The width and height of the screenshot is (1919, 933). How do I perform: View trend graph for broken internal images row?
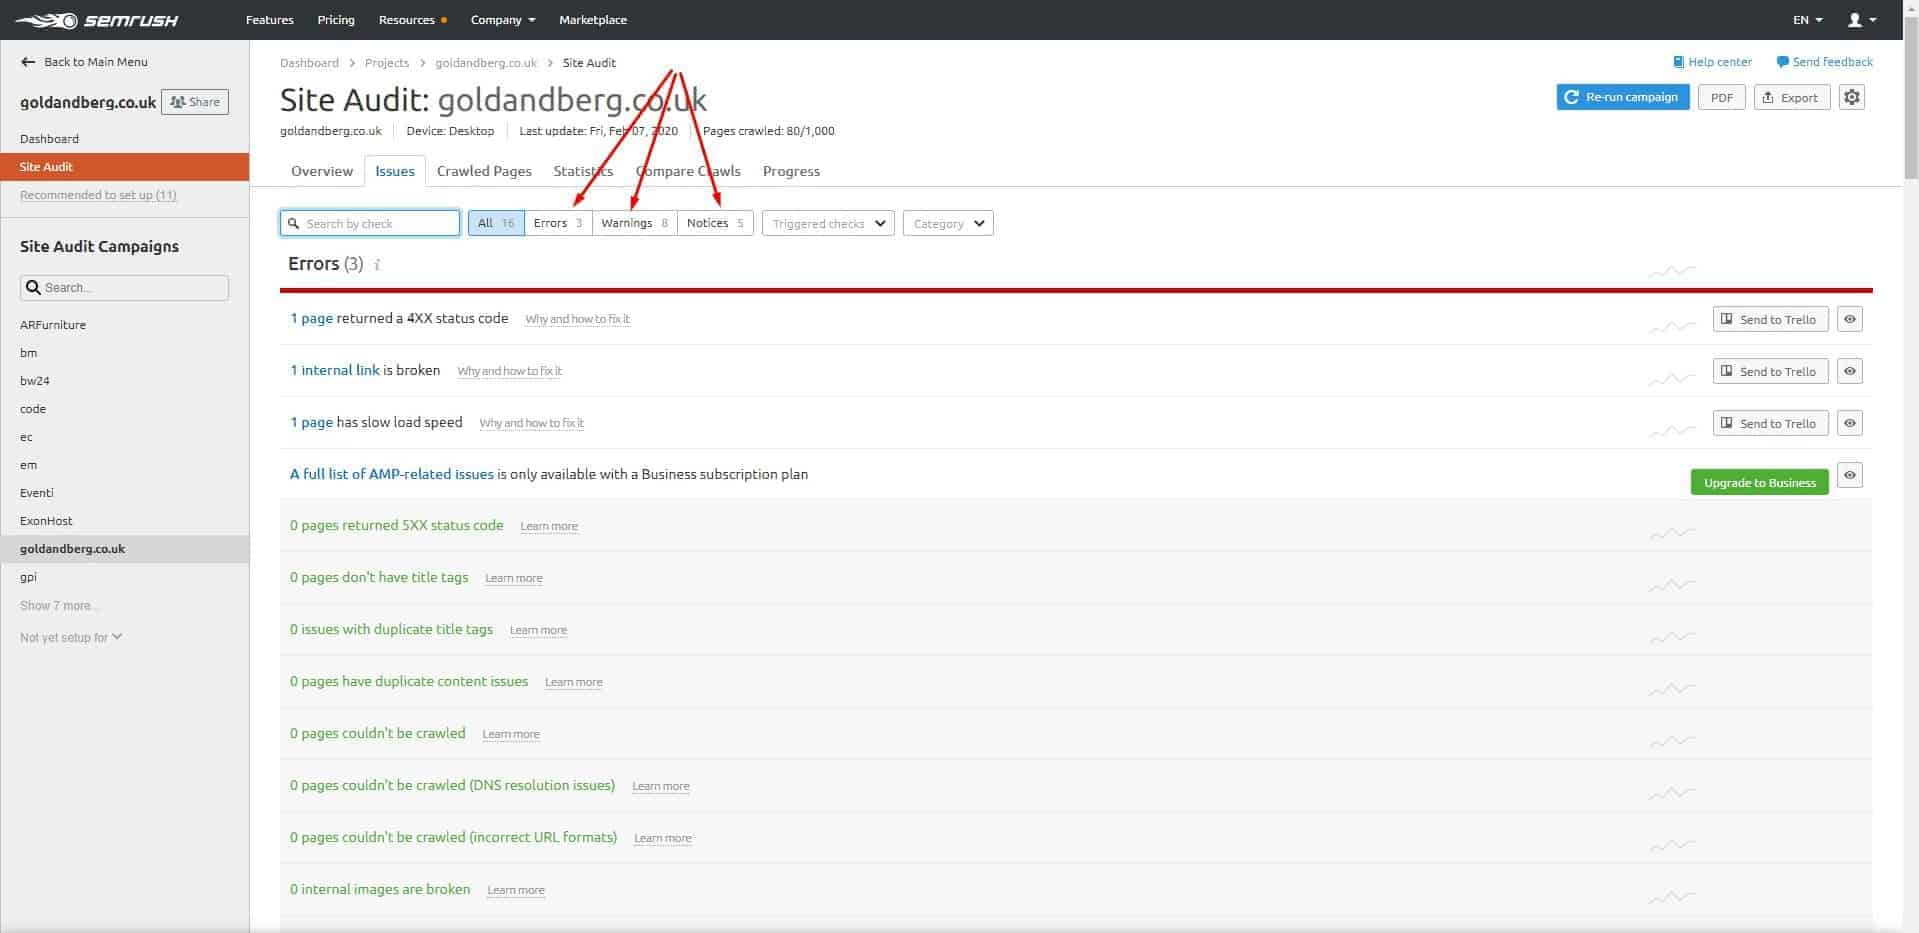pyautogui.click(x=1672, y=896)
